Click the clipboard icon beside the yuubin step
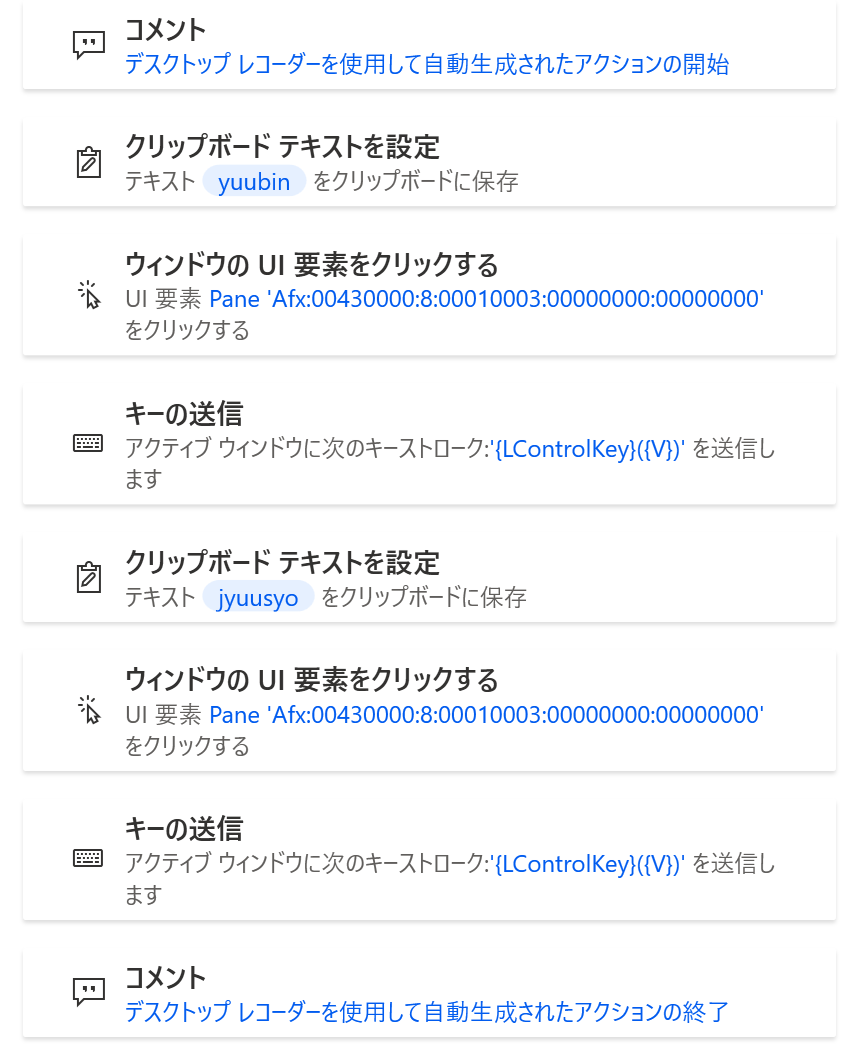 tap(88, 163)
